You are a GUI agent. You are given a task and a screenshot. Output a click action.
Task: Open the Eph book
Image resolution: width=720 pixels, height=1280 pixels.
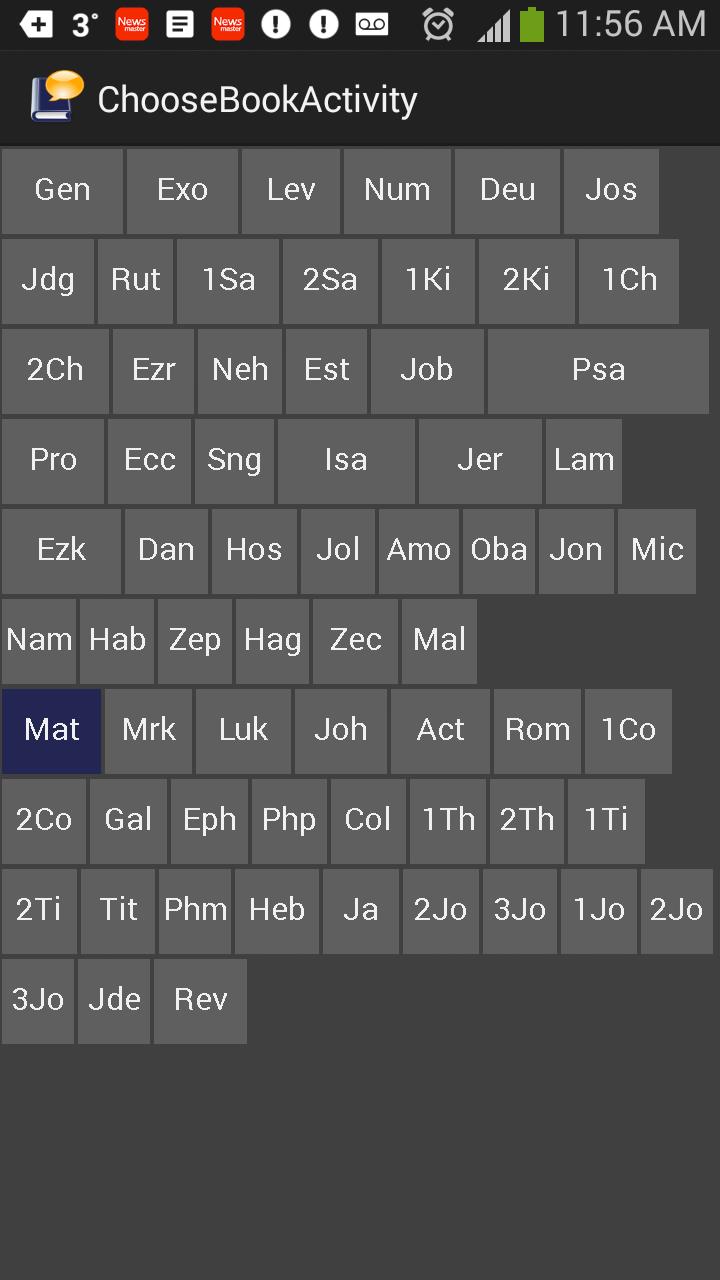point(209,821)
